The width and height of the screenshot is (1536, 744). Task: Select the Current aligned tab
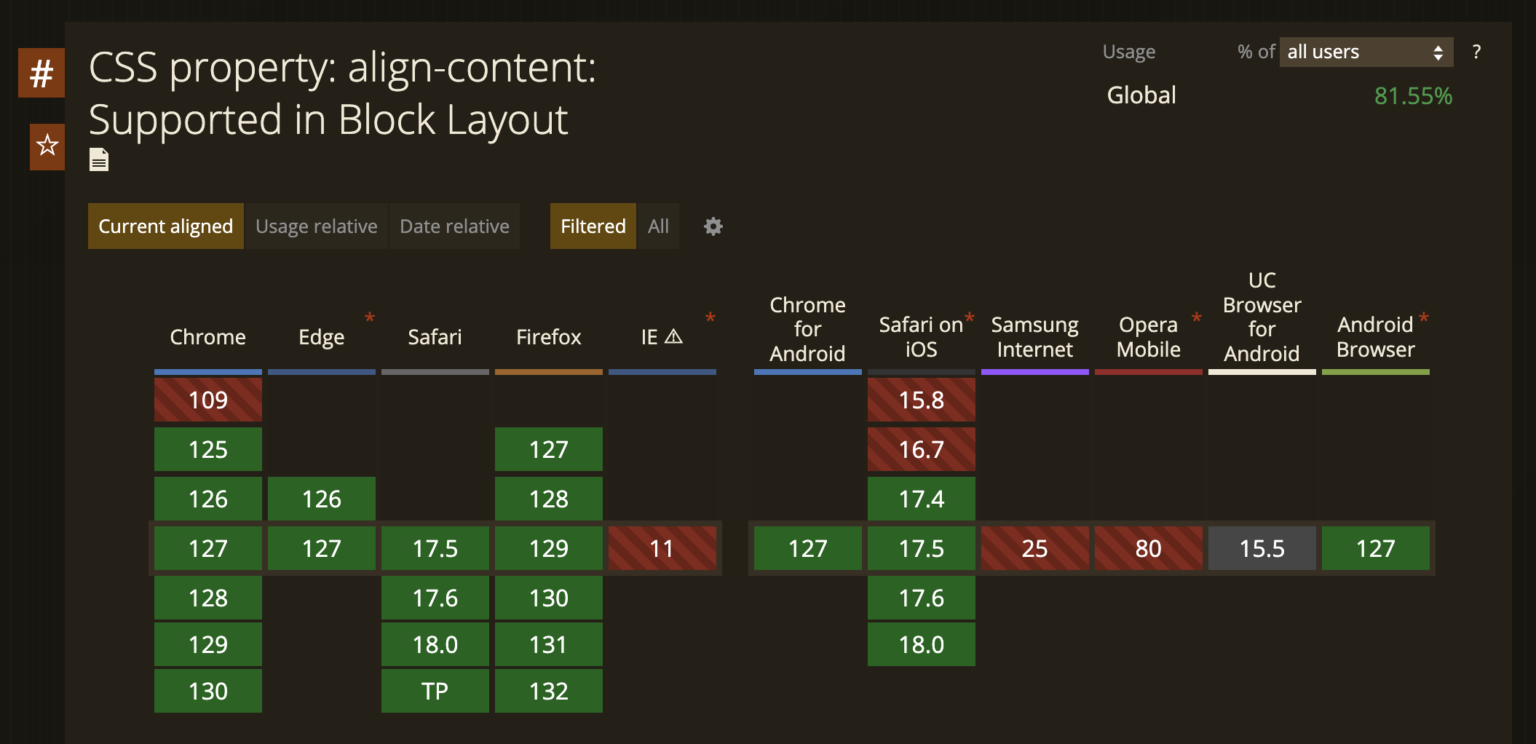click(x=165, y=226)
